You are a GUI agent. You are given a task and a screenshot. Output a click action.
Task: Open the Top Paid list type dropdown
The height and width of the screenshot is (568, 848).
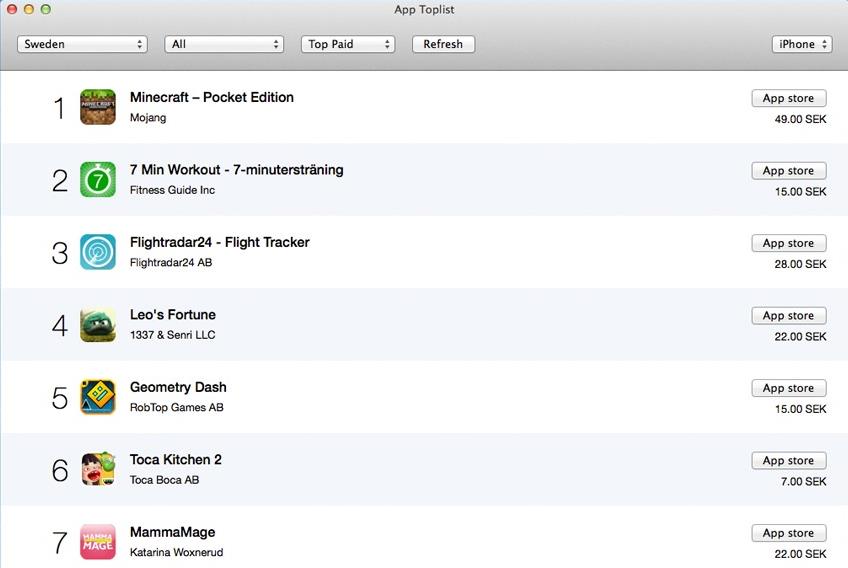point(348,44)
